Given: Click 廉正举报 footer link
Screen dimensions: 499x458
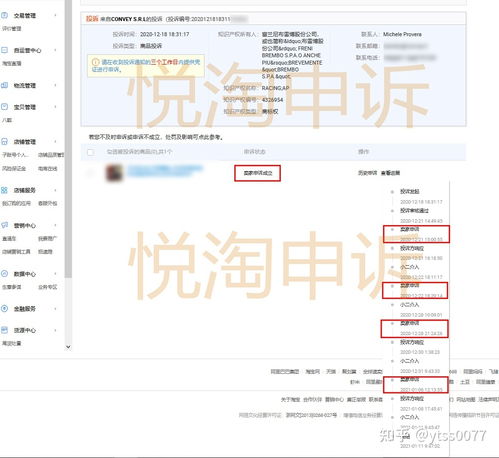Looking at the screenshot, I should point(356,399).
